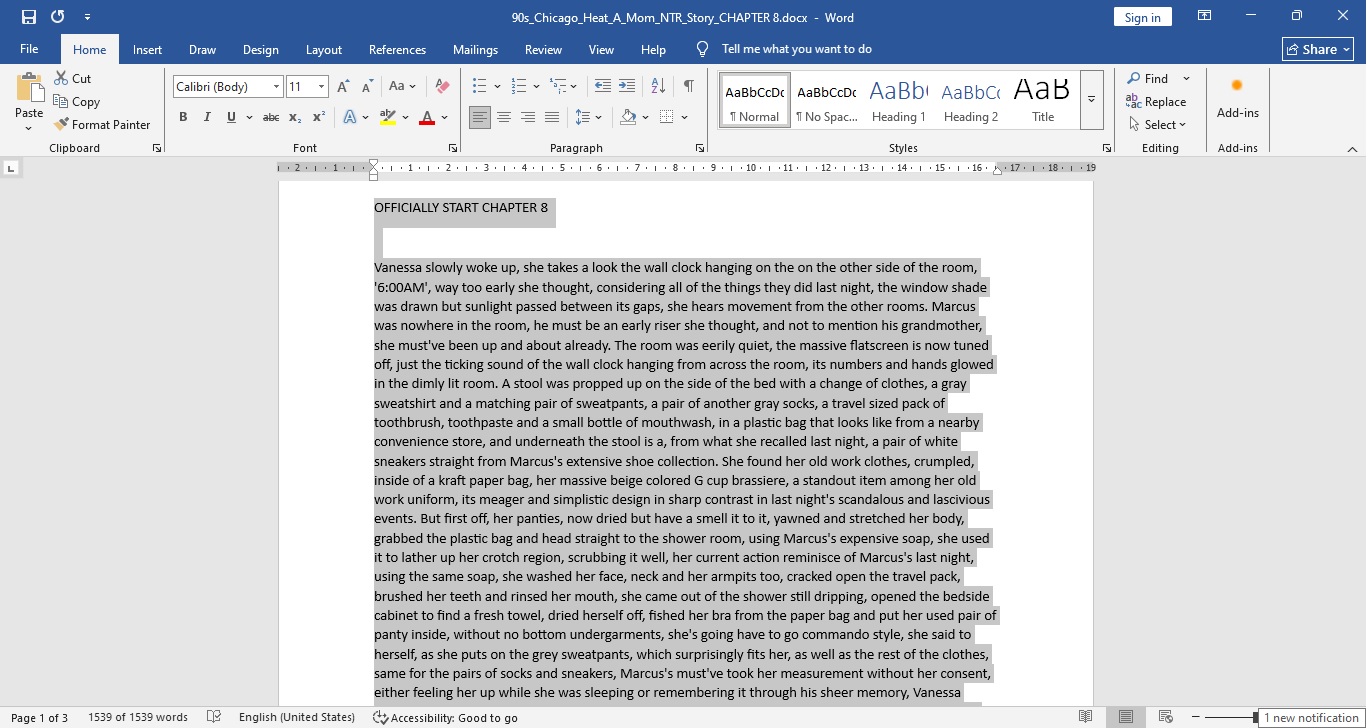
Task: Switch to the Mailings tab
Action: 476,50
